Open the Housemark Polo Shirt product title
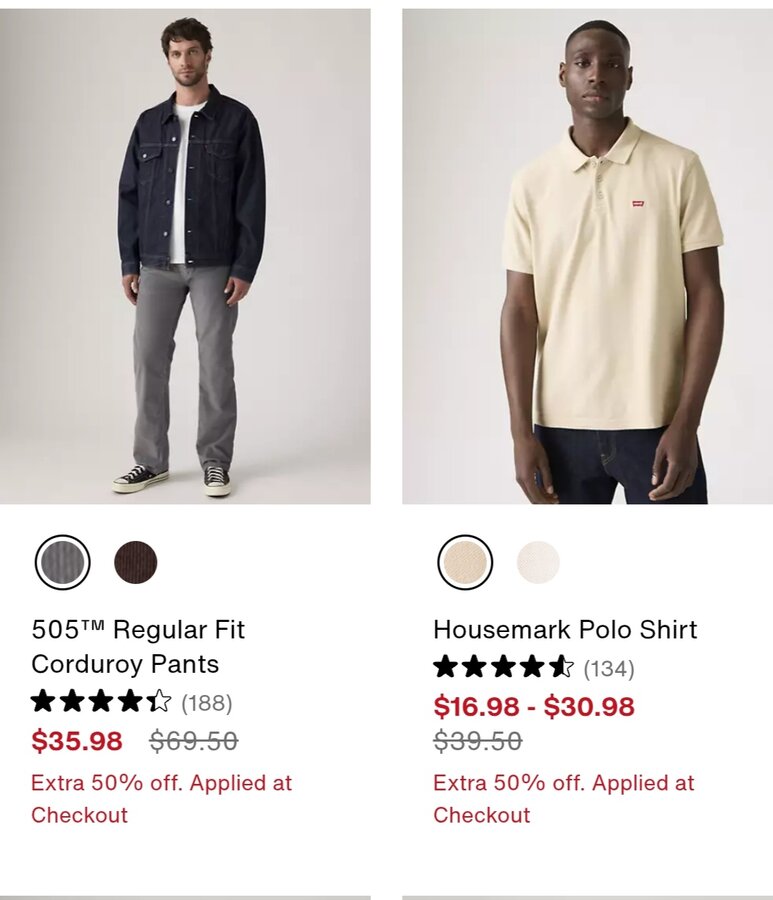The image size is (773, 900). pos(565,630)
